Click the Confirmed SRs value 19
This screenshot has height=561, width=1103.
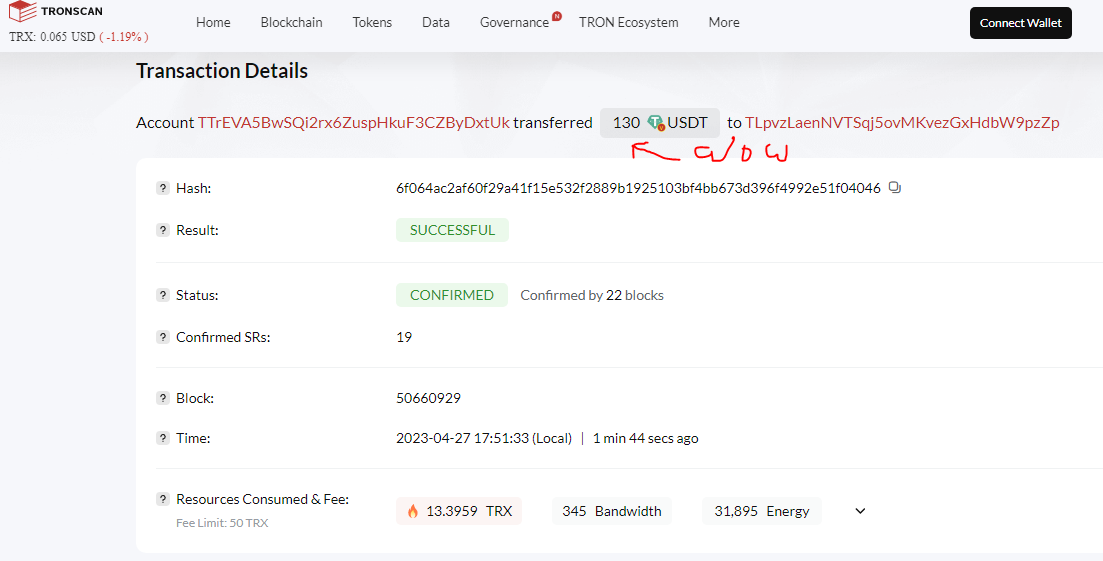[x=404, y=337]
